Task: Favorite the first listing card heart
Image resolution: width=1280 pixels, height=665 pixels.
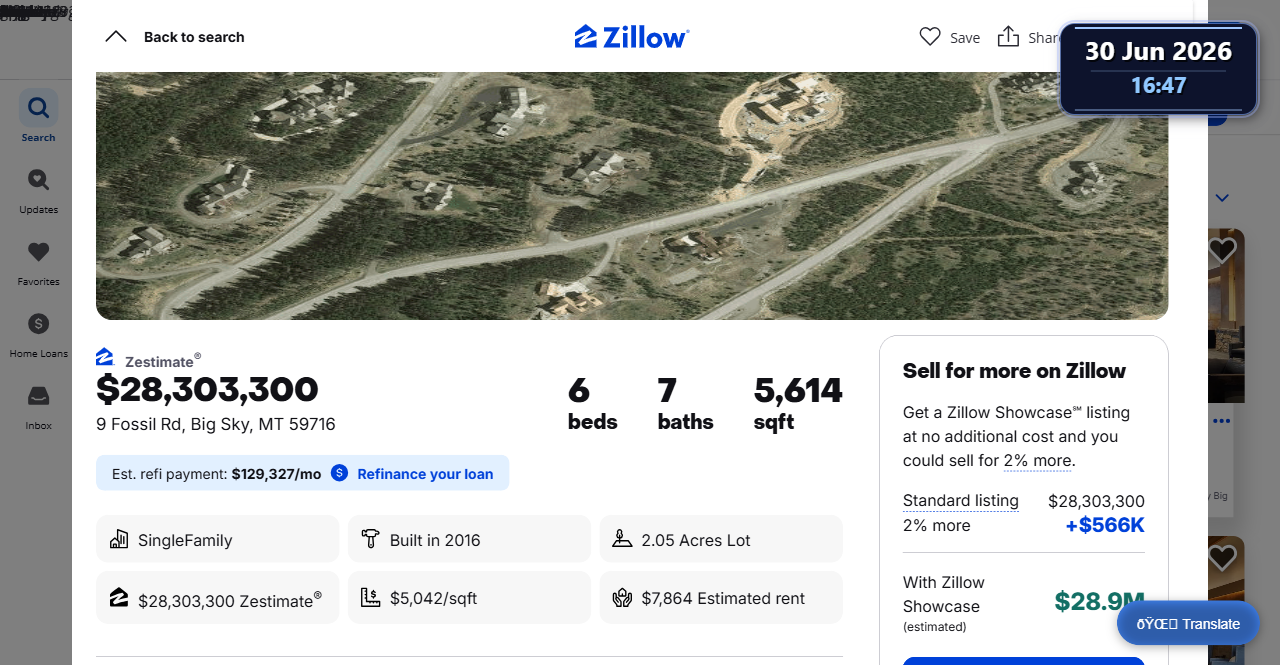Action: [1221, 250]
